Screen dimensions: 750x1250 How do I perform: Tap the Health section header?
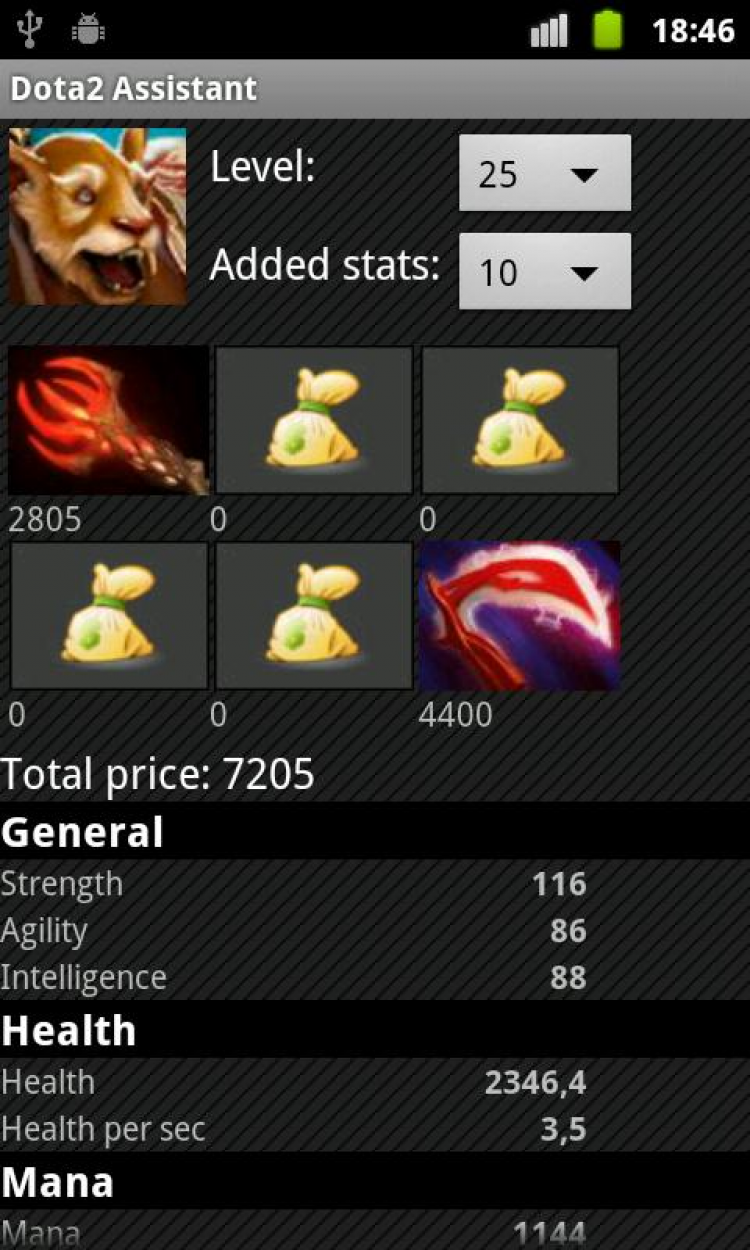click(375, 1030)
